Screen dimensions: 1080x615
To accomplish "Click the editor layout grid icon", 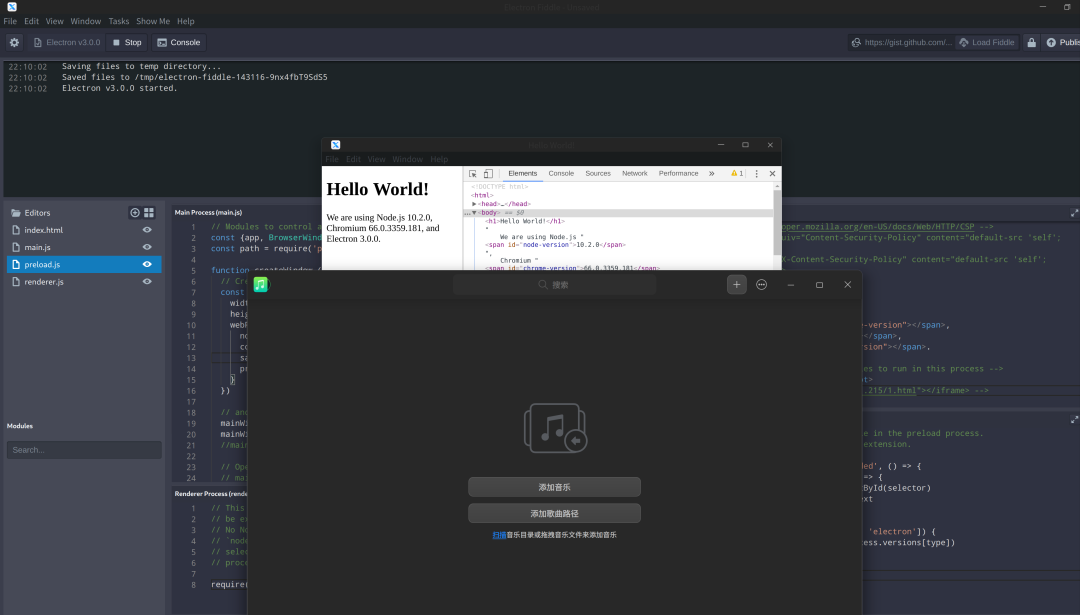I will [x=148, y=212].
